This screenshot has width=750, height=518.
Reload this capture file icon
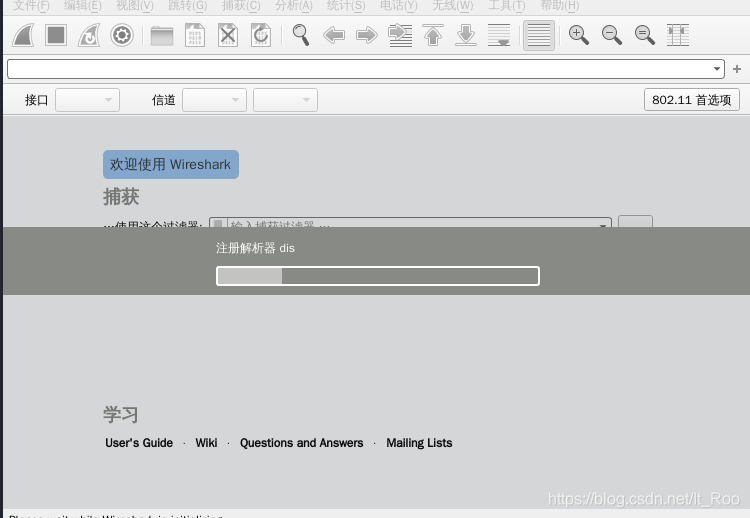[261, 35]
